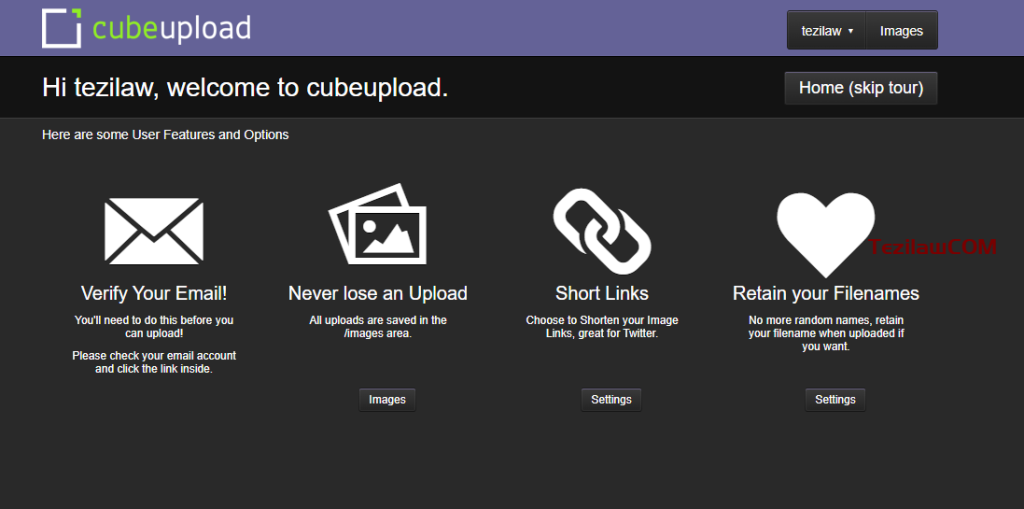This screenshot has width=1024, height=509.
Task: Click the welcome to cubeupload greeting
Action: coord(245,88)
